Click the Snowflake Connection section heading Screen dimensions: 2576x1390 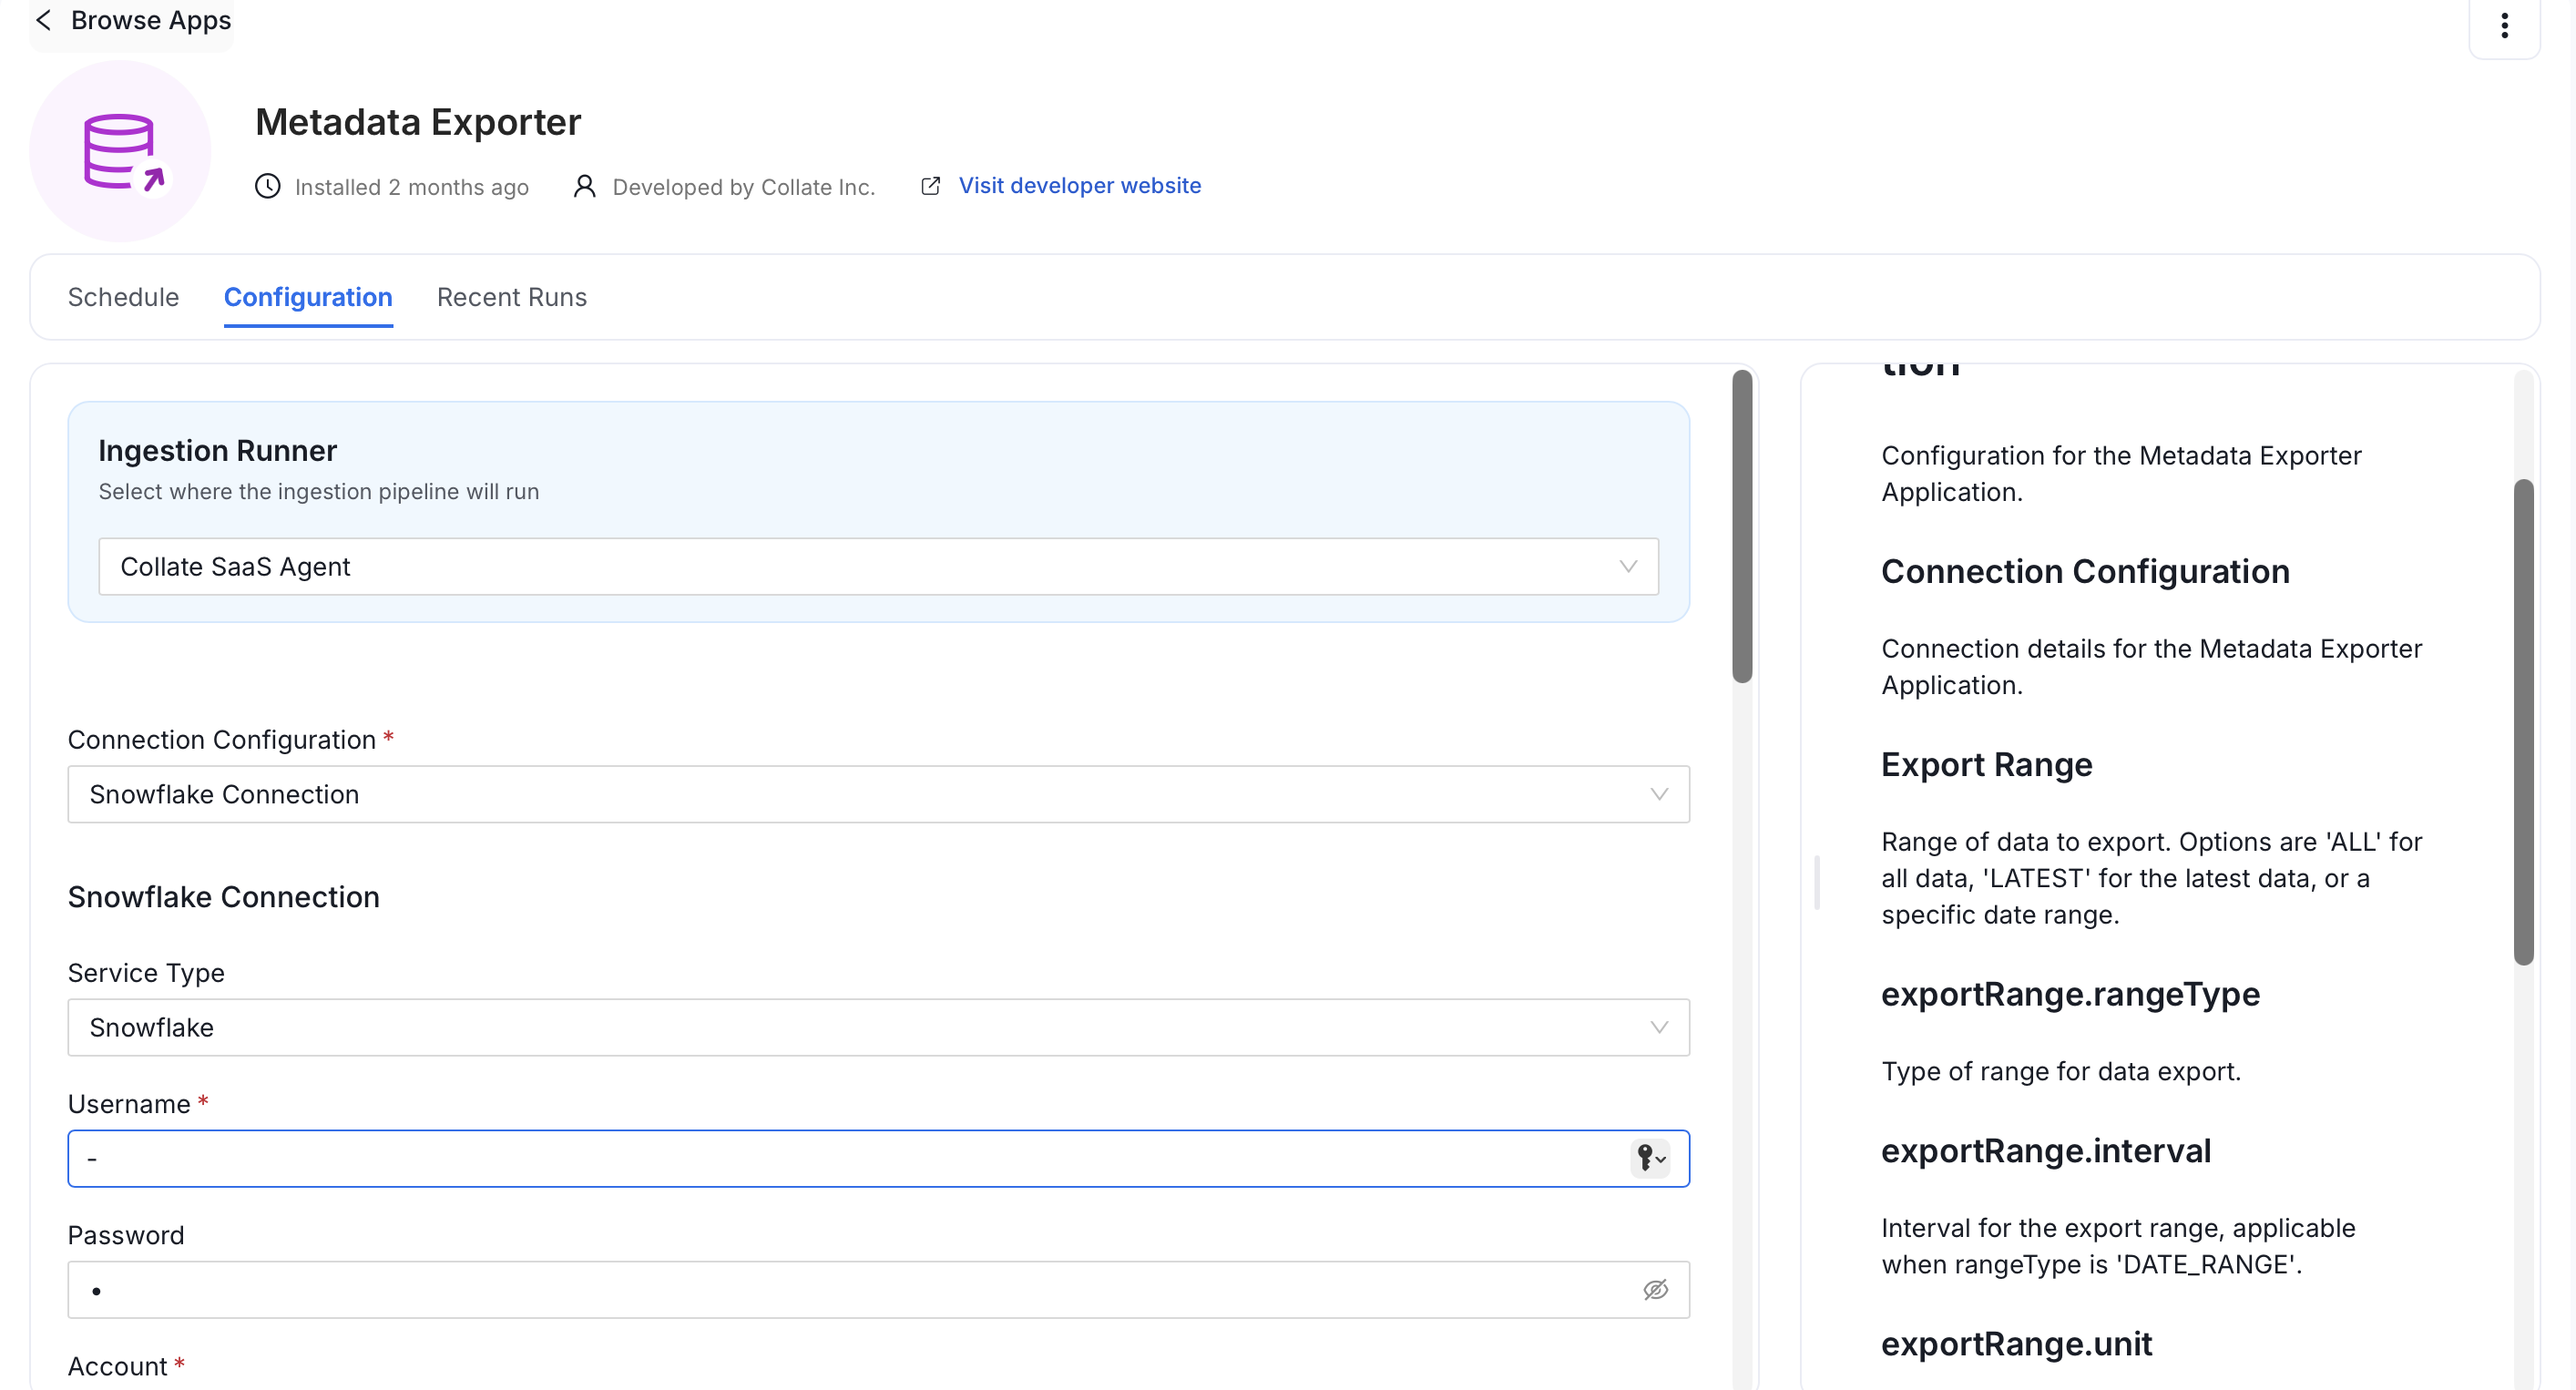coord(224,897)
